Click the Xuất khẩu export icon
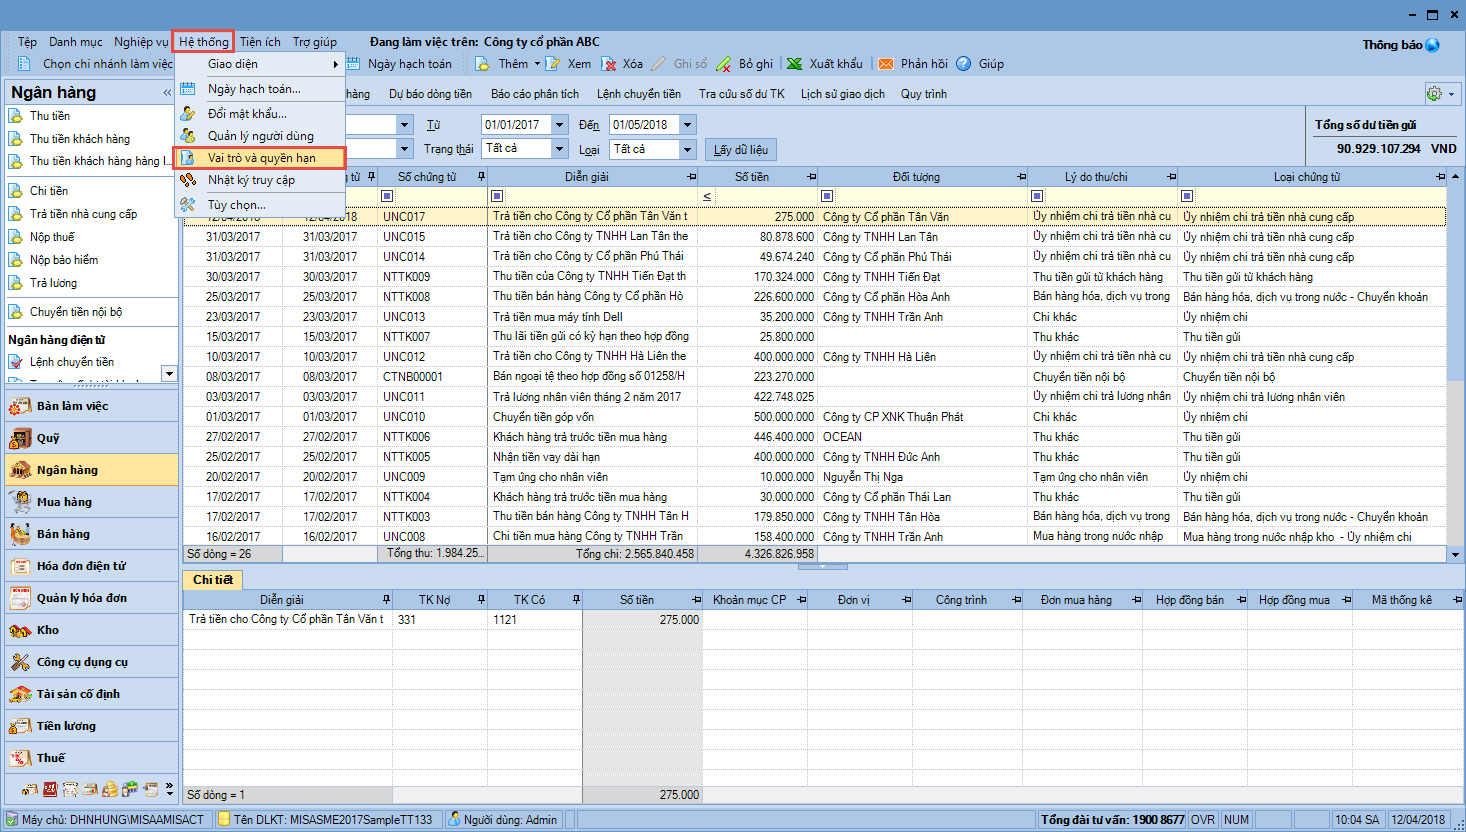 tap(795, 64)
